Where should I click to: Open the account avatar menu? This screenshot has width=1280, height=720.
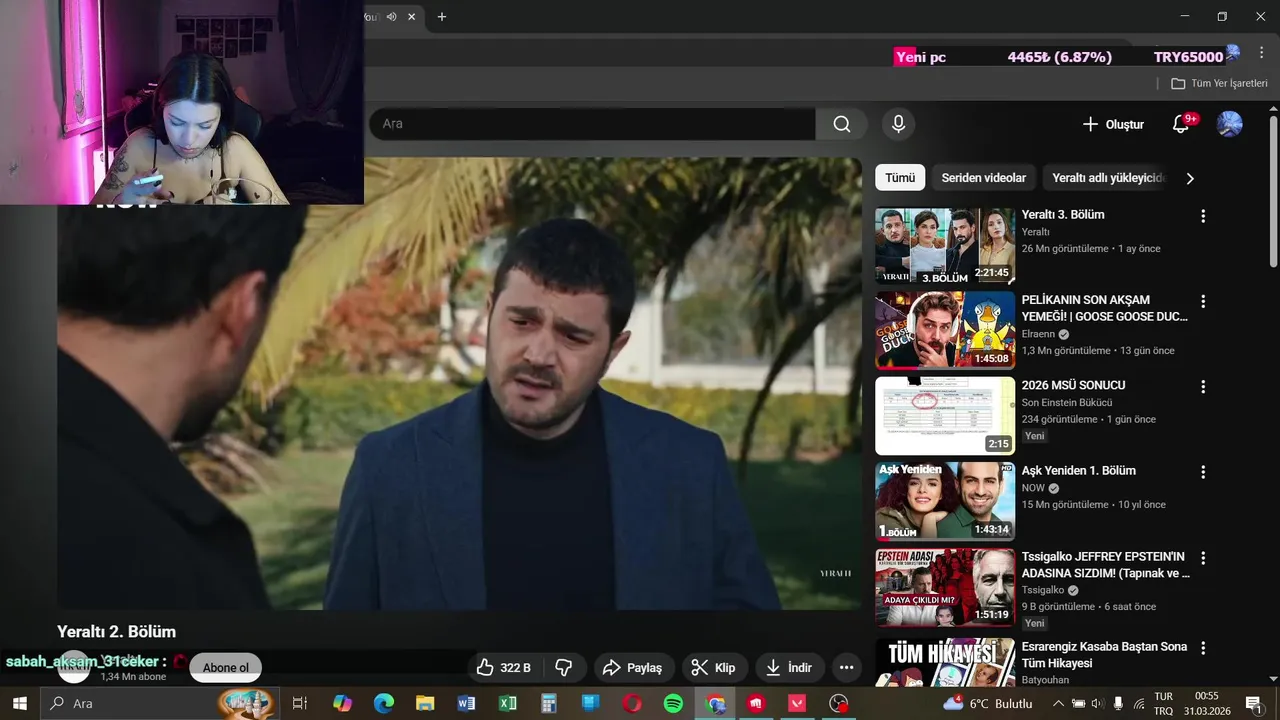[x=1229, y=124]
